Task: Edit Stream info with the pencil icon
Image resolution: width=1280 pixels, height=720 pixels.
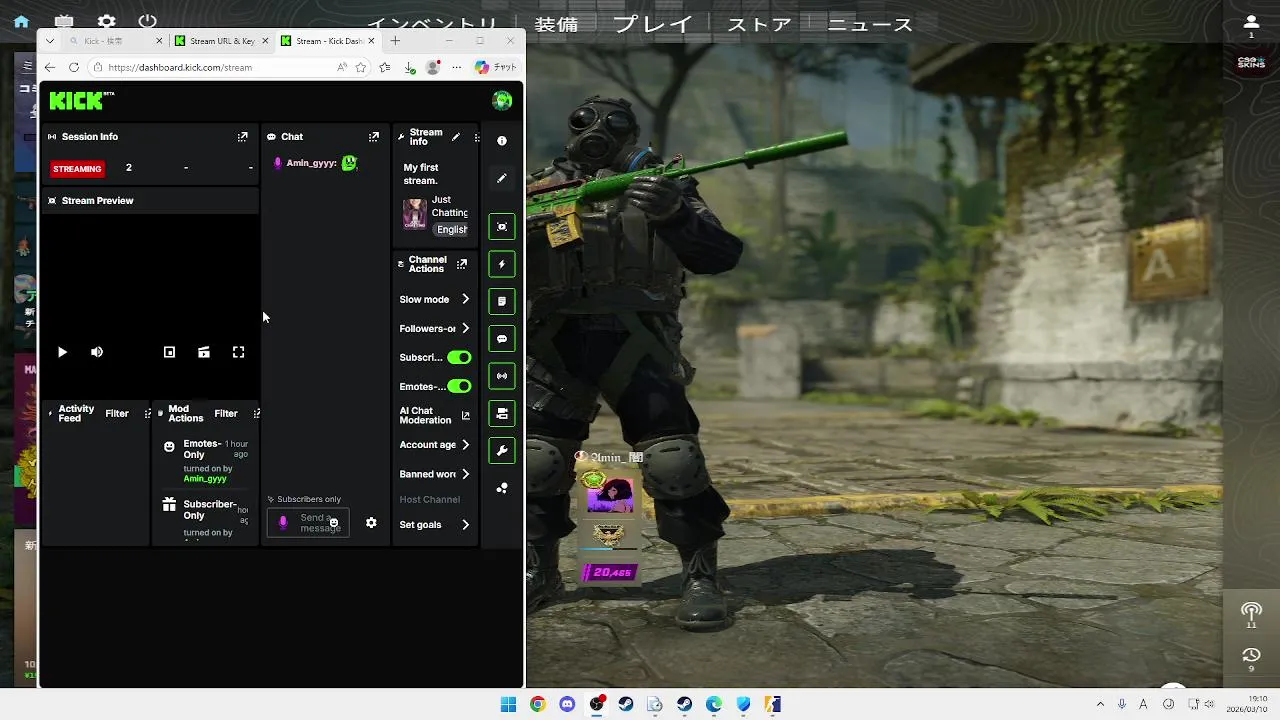Action: pos(456,137)
